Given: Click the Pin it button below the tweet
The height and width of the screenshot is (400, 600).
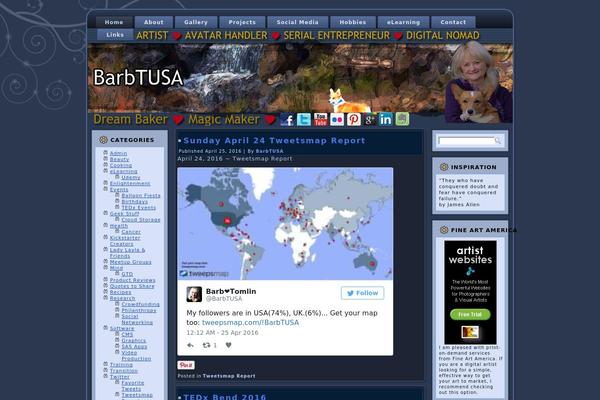Looking at the screenshot, I should click(186, 365).
